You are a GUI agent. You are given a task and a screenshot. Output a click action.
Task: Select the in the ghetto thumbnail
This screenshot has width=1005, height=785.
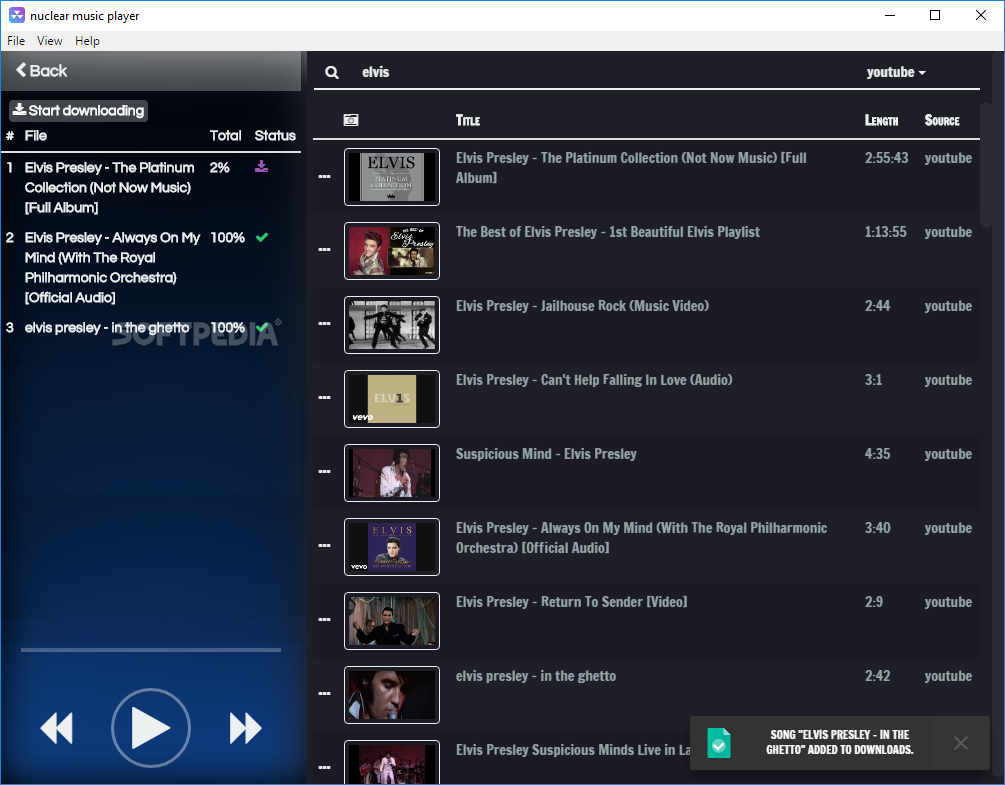pyautogui.click(x=392, y=695)
